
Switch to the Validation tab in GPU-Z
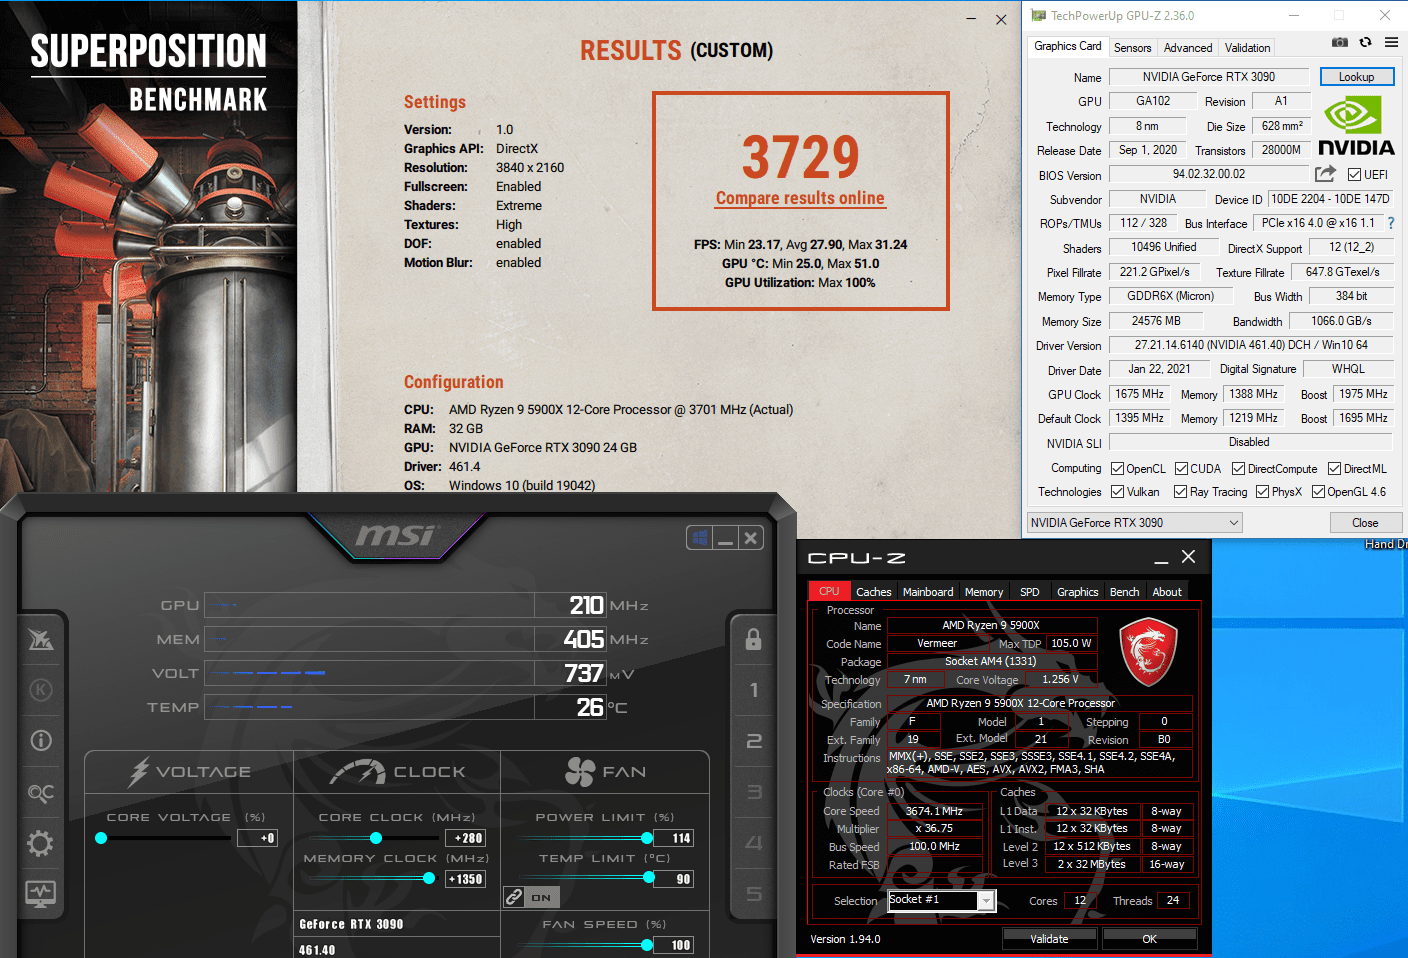(1247, 48)
